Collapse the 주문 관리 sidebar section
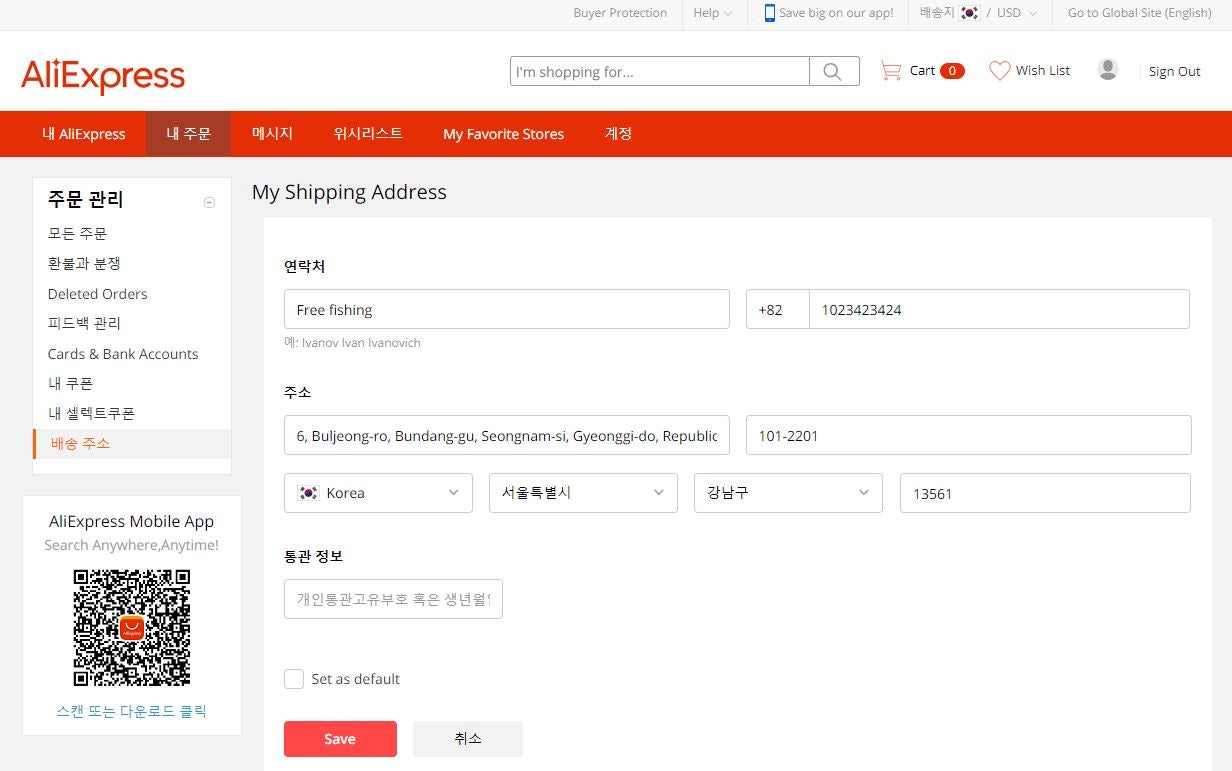 click(x=209, y=202)
